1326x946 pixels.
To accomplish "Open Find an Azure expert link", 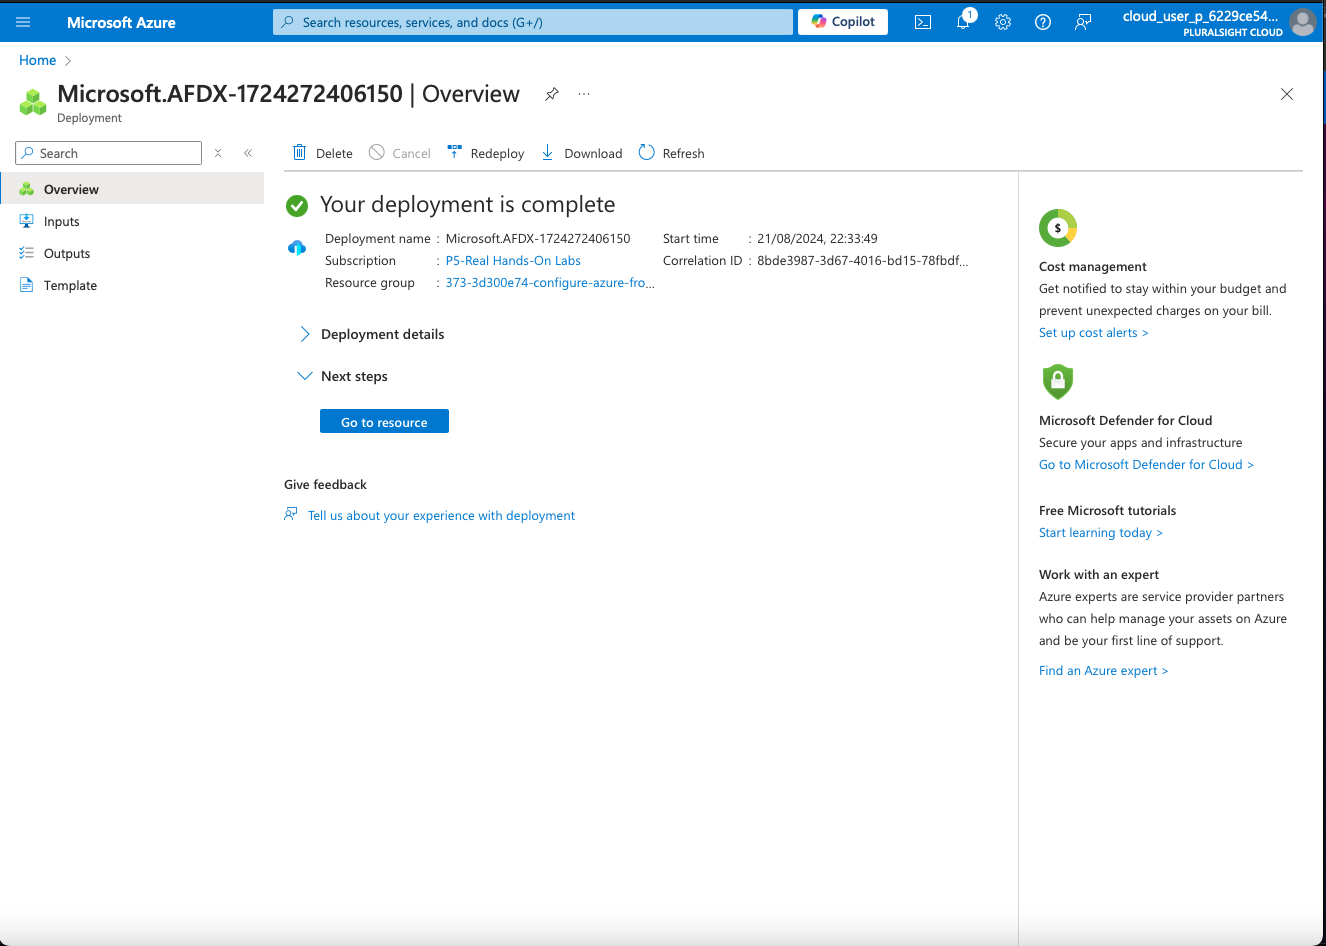I will [1103, 670].
